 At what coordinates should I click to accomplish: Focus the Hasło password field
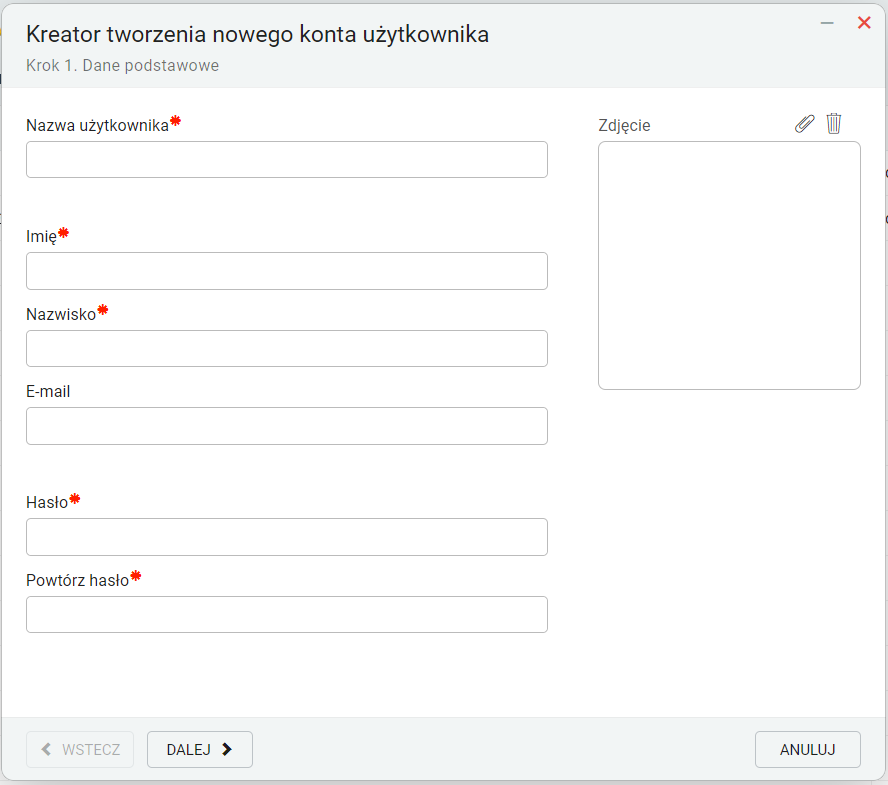click(x=287, y=537)
